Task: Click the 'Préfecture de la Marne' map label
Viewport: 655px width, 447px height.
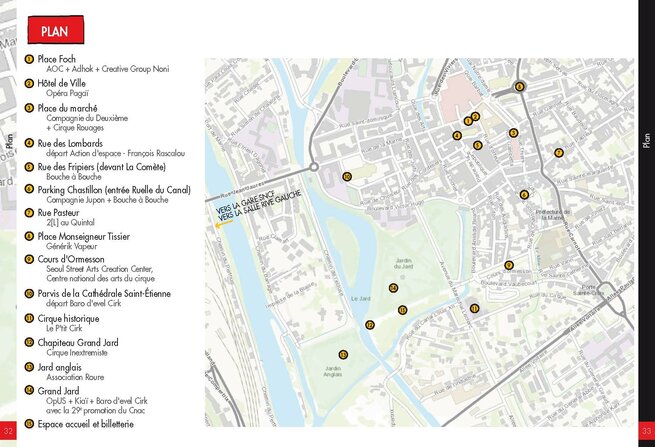Action: 553,214
